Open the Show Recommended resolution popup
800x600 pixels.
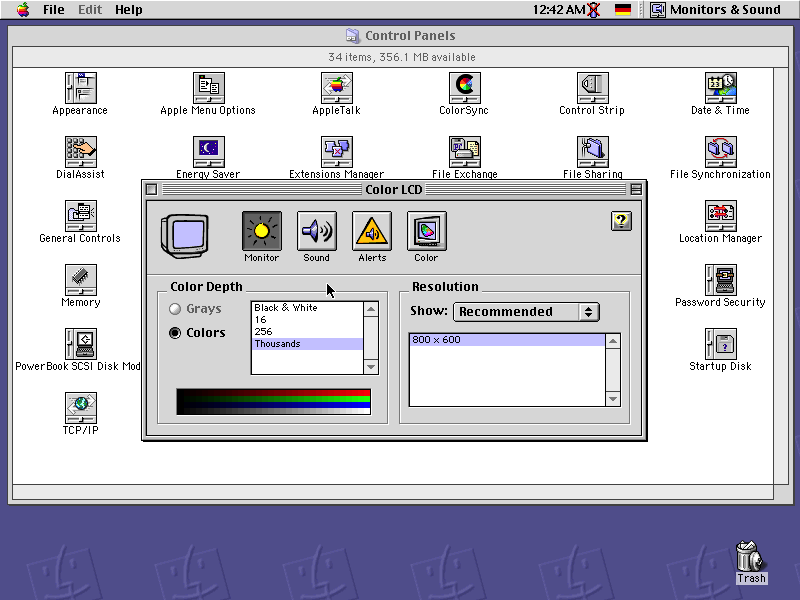pos(526,312)
